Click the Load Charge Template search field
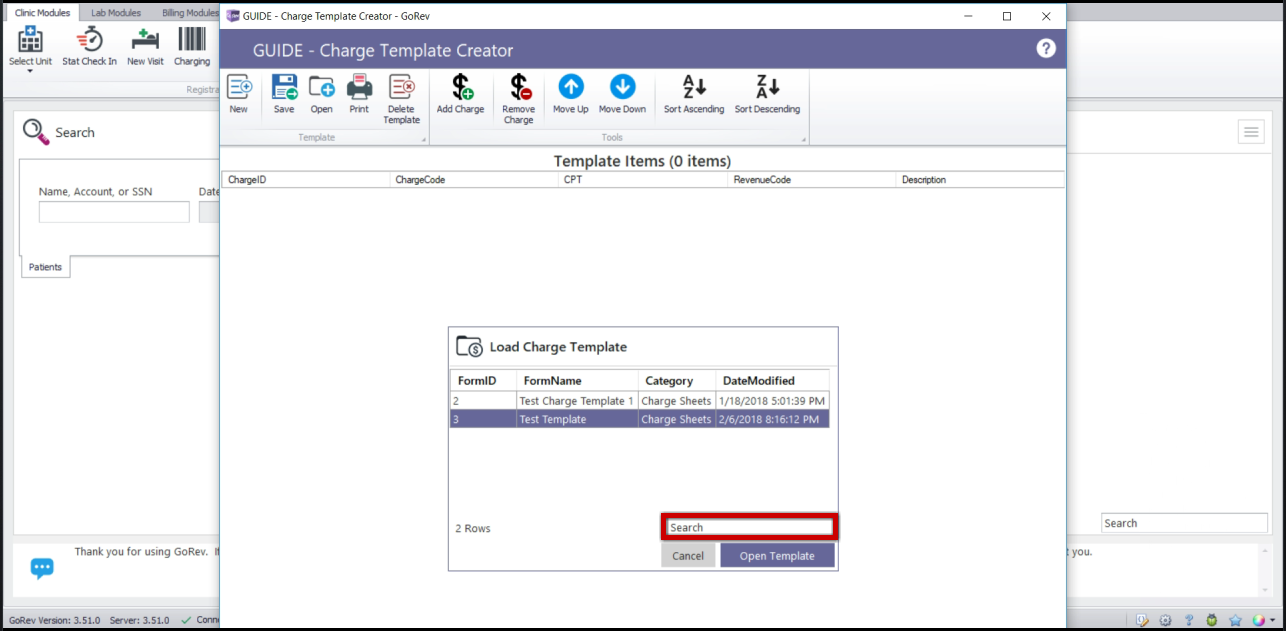 point(749,527)
